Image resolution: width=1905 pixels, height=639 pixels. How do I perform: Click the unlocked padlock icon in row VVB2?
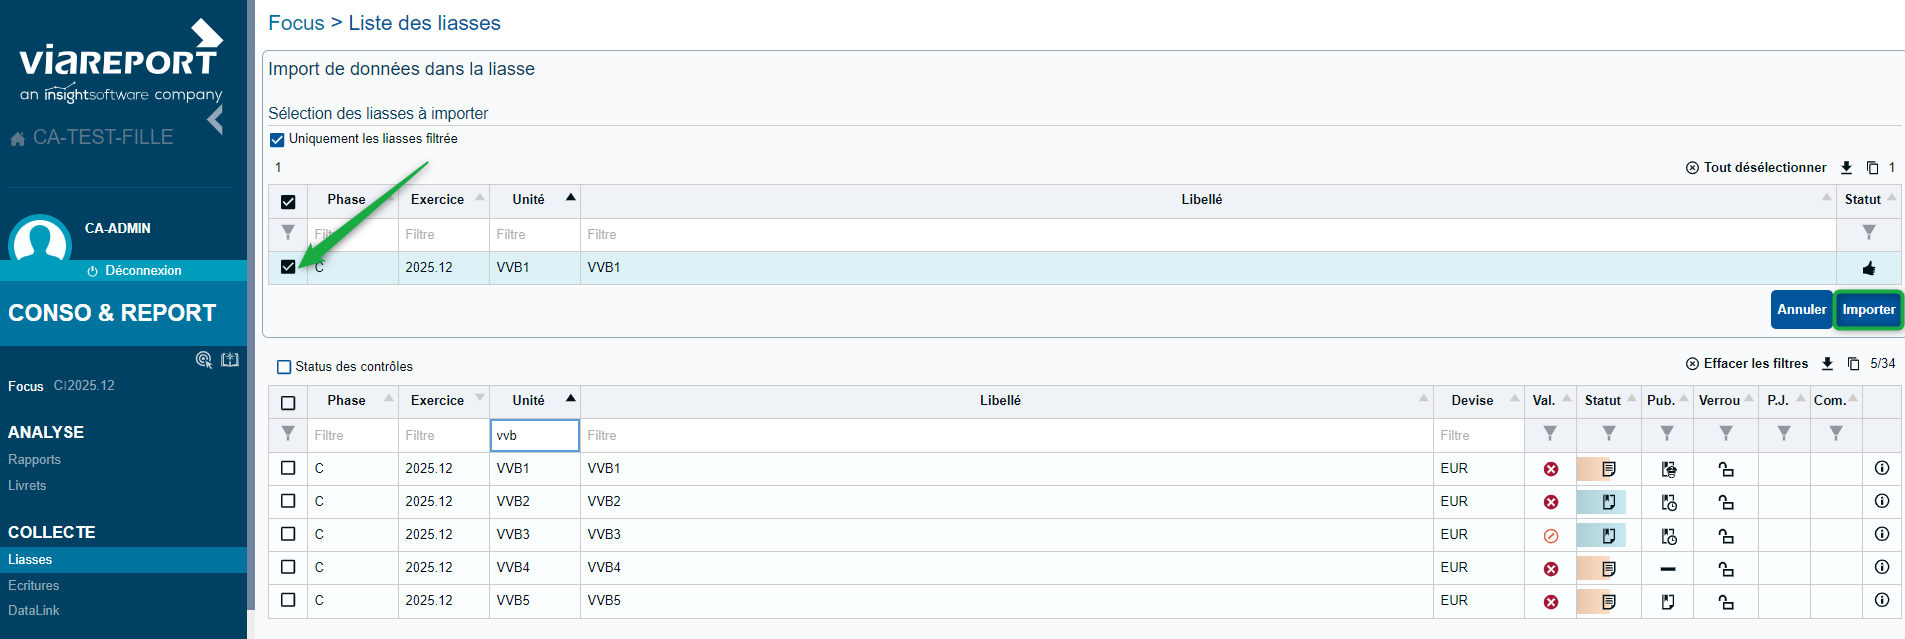tap(1726, 502)
